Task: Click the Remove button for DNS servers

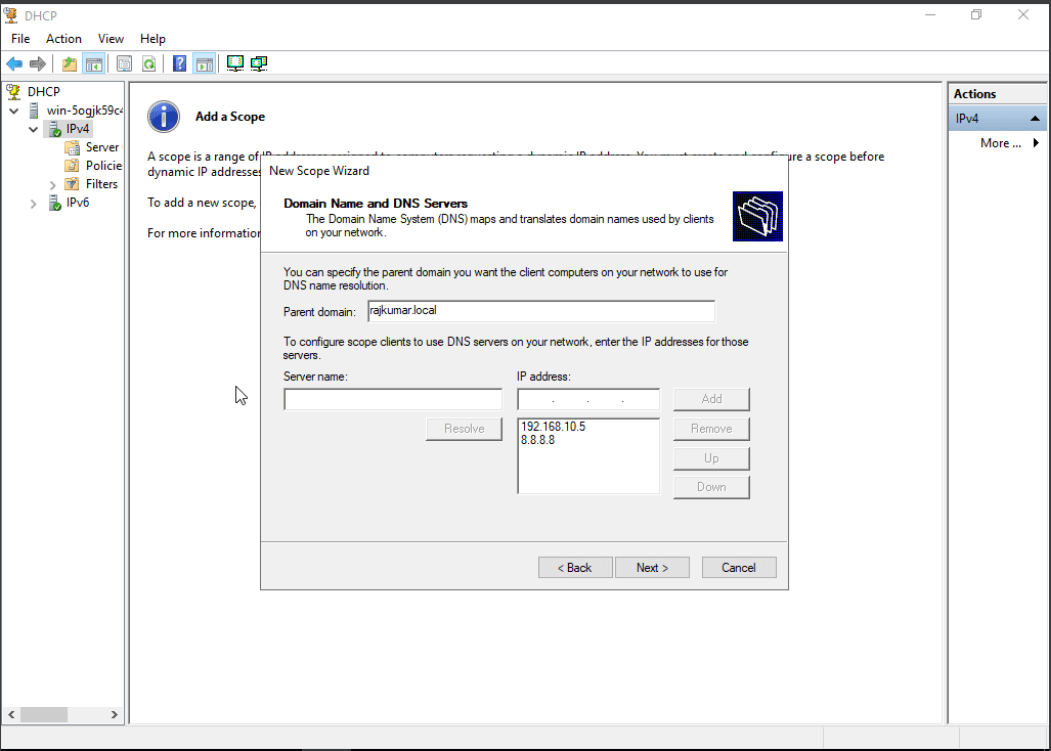Action: pos(711,428)
